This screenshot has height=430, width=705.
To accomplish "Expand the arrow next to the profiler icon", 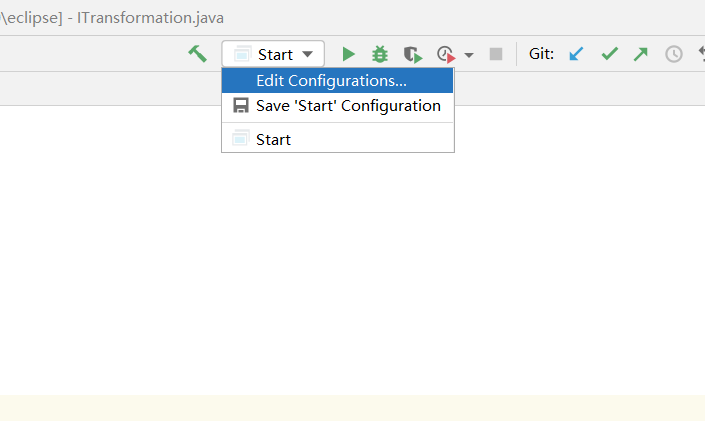I will click(469, 55).
